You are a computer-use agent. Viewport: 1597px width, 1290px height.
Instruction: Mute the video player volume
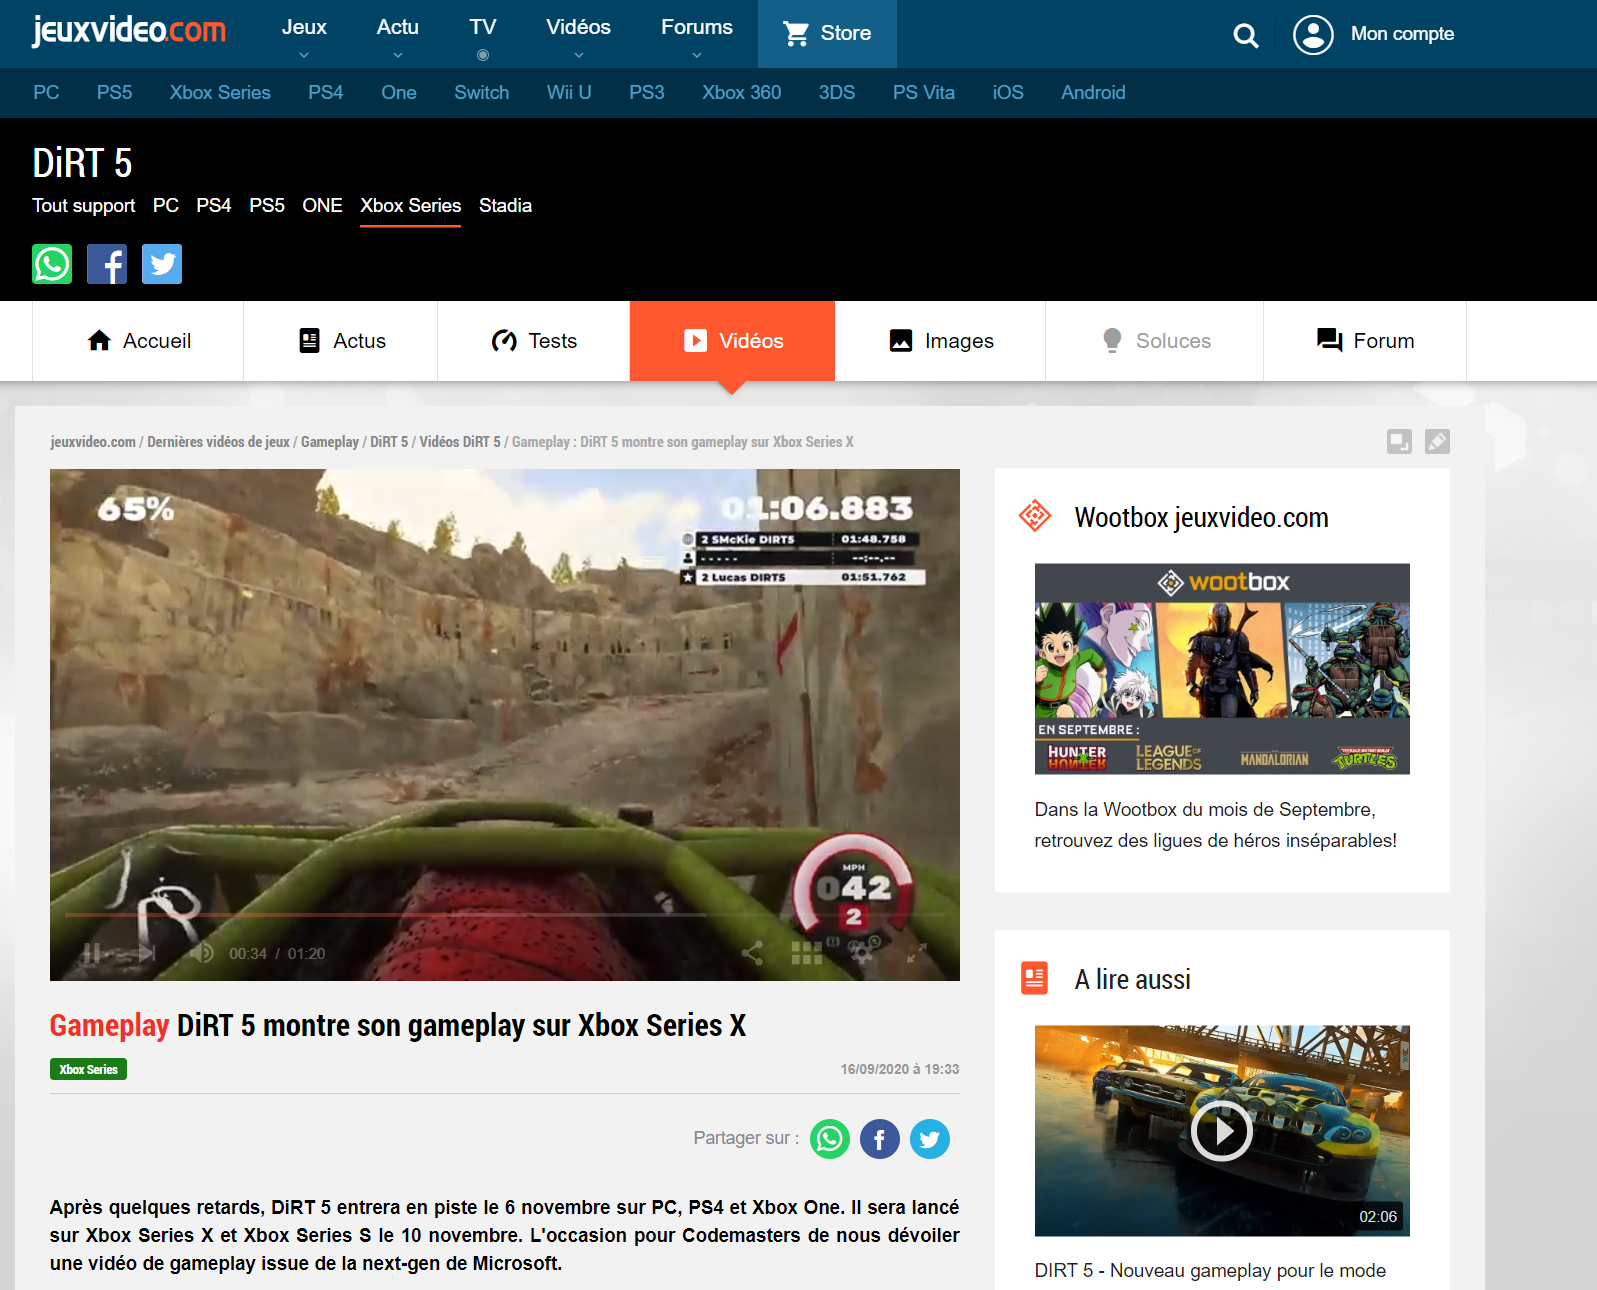[201, 953]
